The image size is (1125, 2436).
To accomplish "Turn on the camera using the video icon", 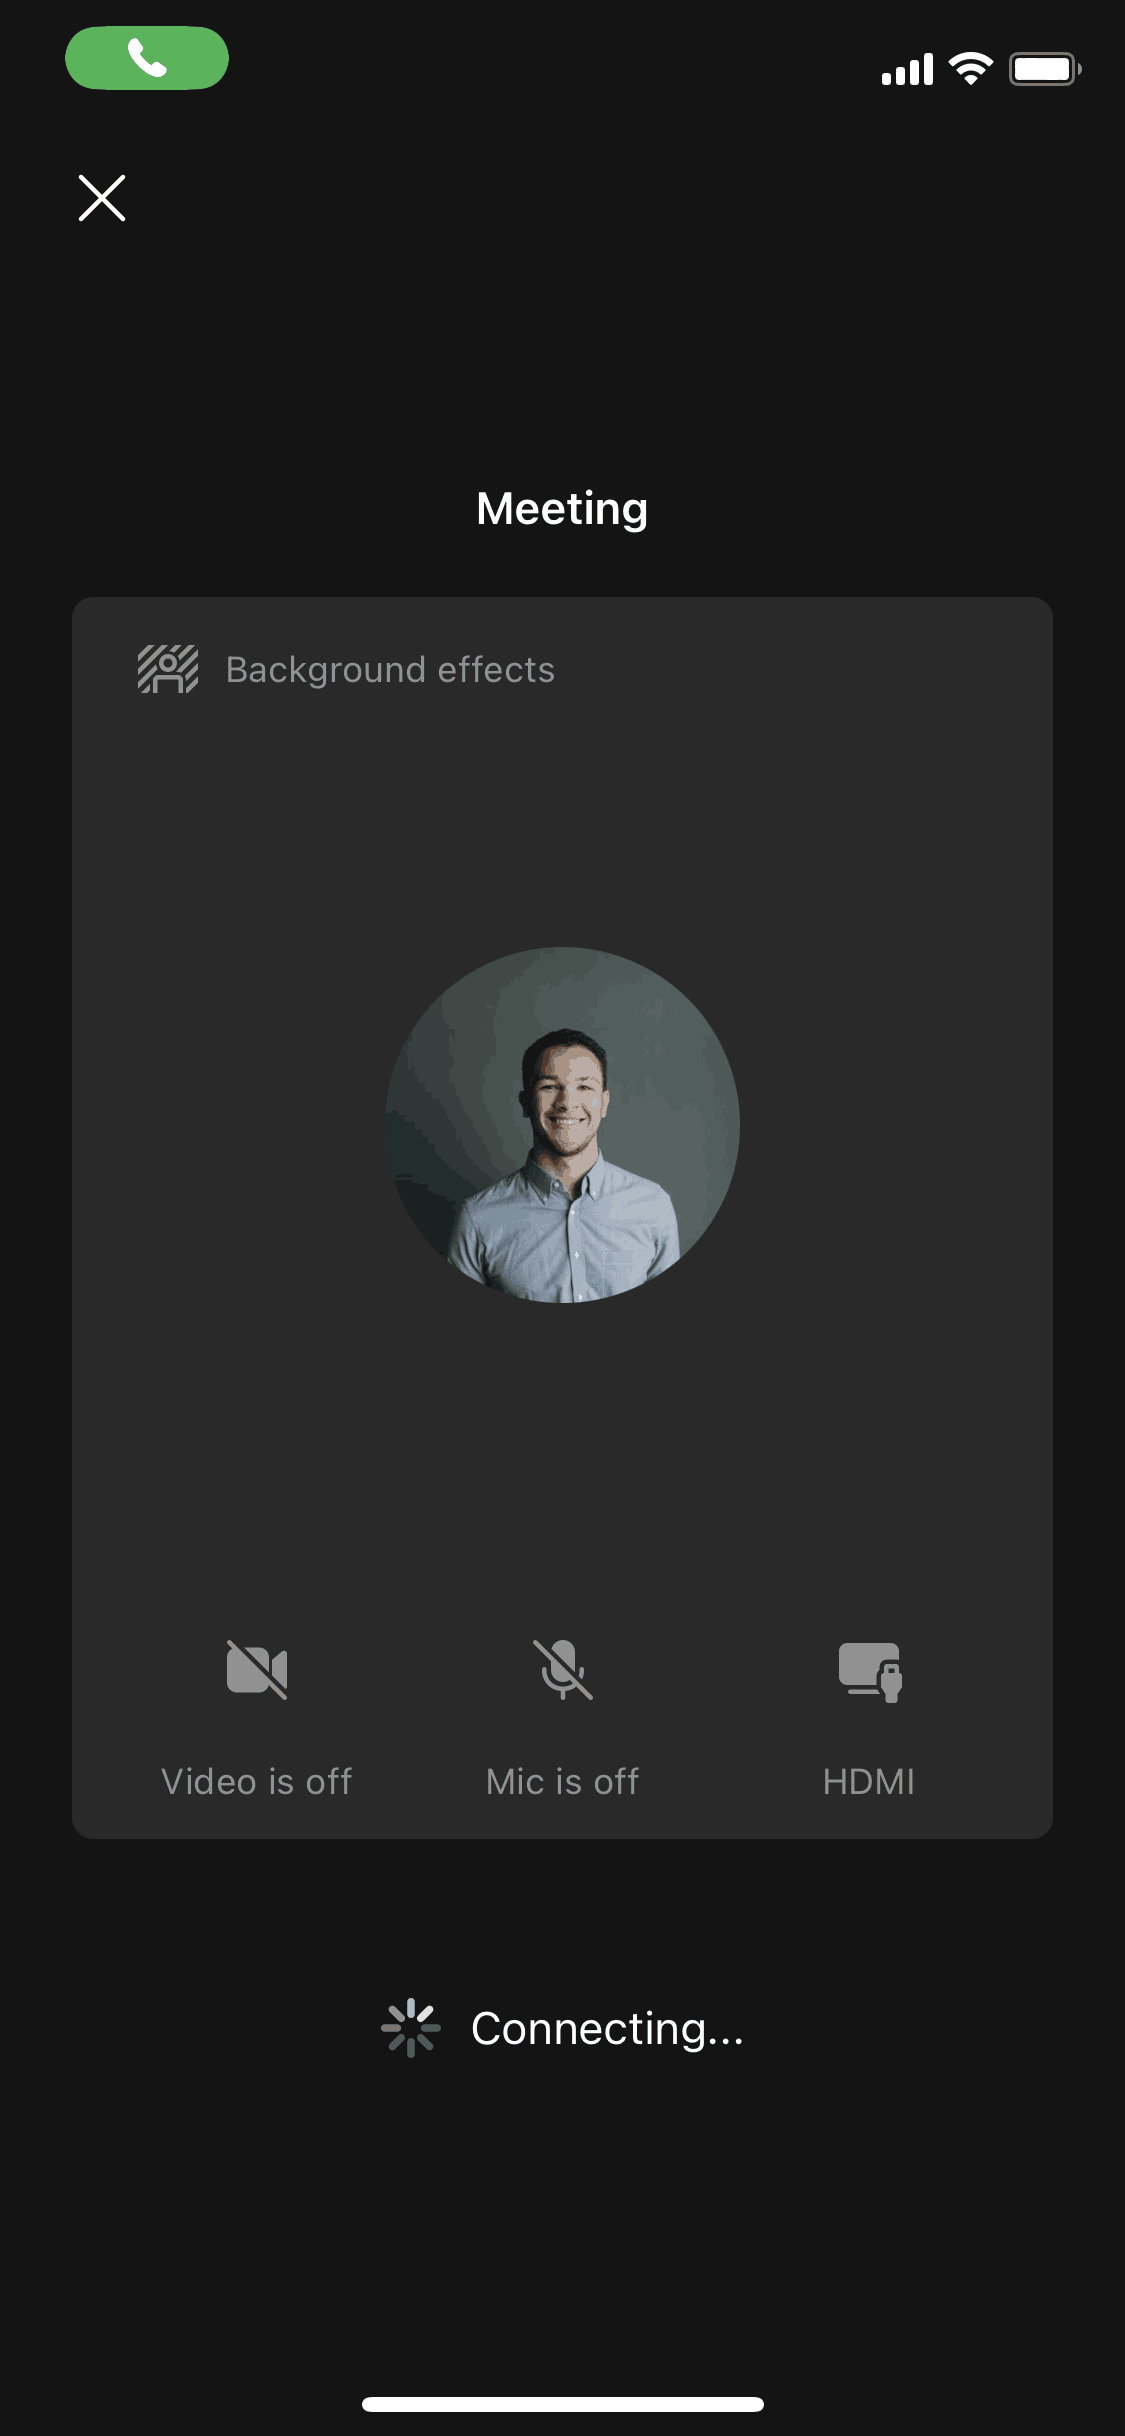I will [257, 1669].
